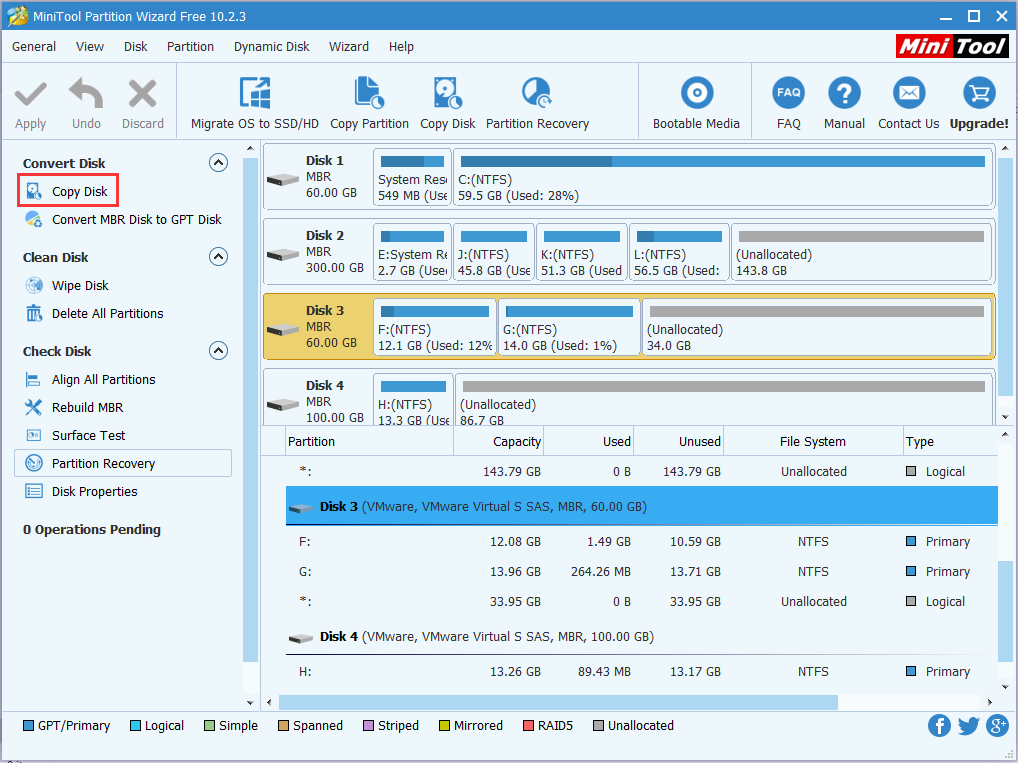Open the Facebook share icon

point(939,725)
